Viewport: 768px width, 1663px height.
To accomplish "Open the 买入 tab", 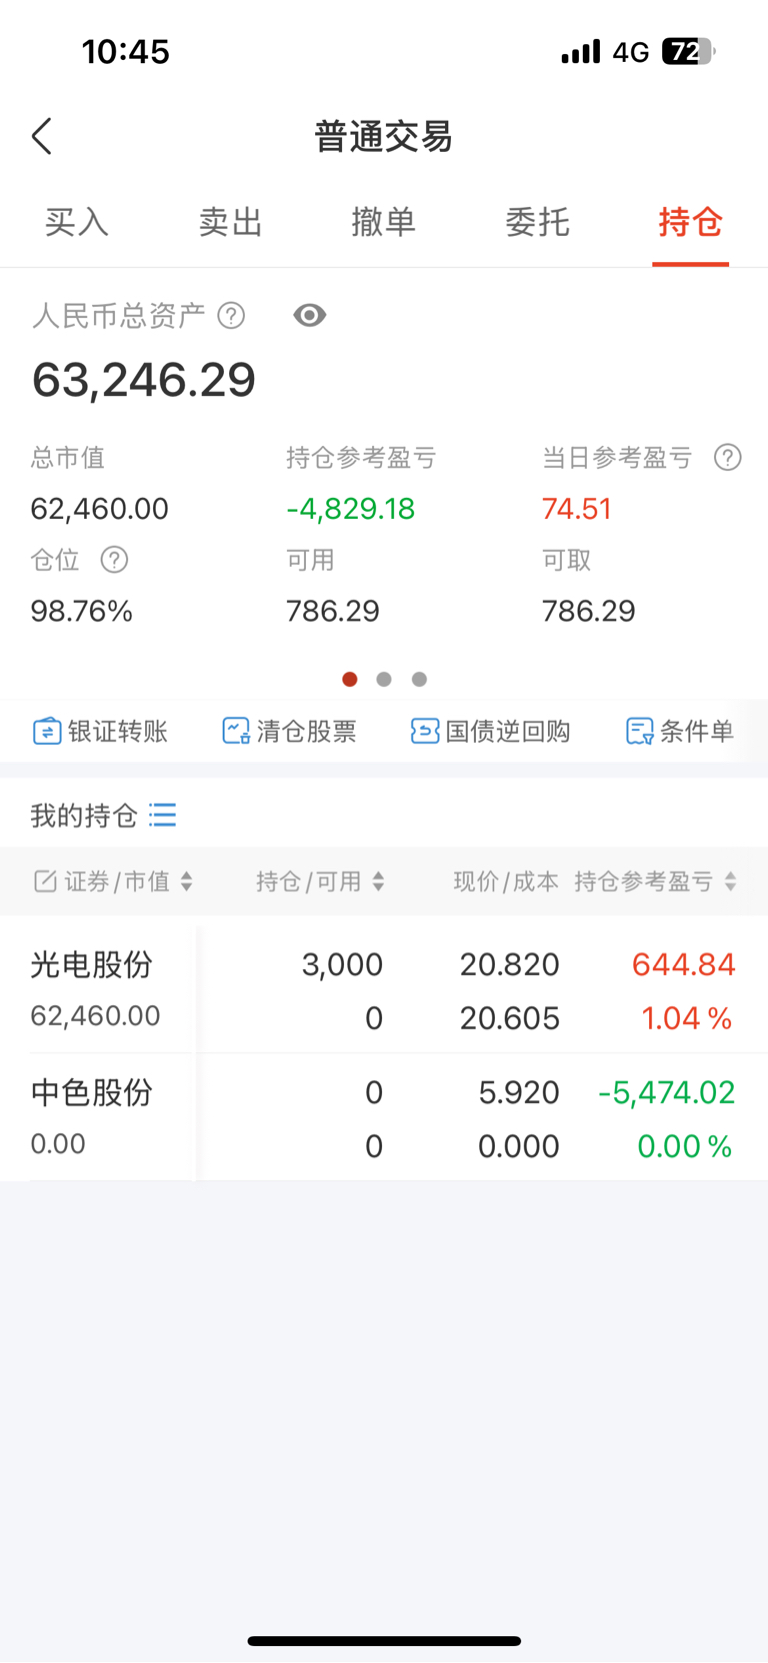I will click(x=77, y=222).
